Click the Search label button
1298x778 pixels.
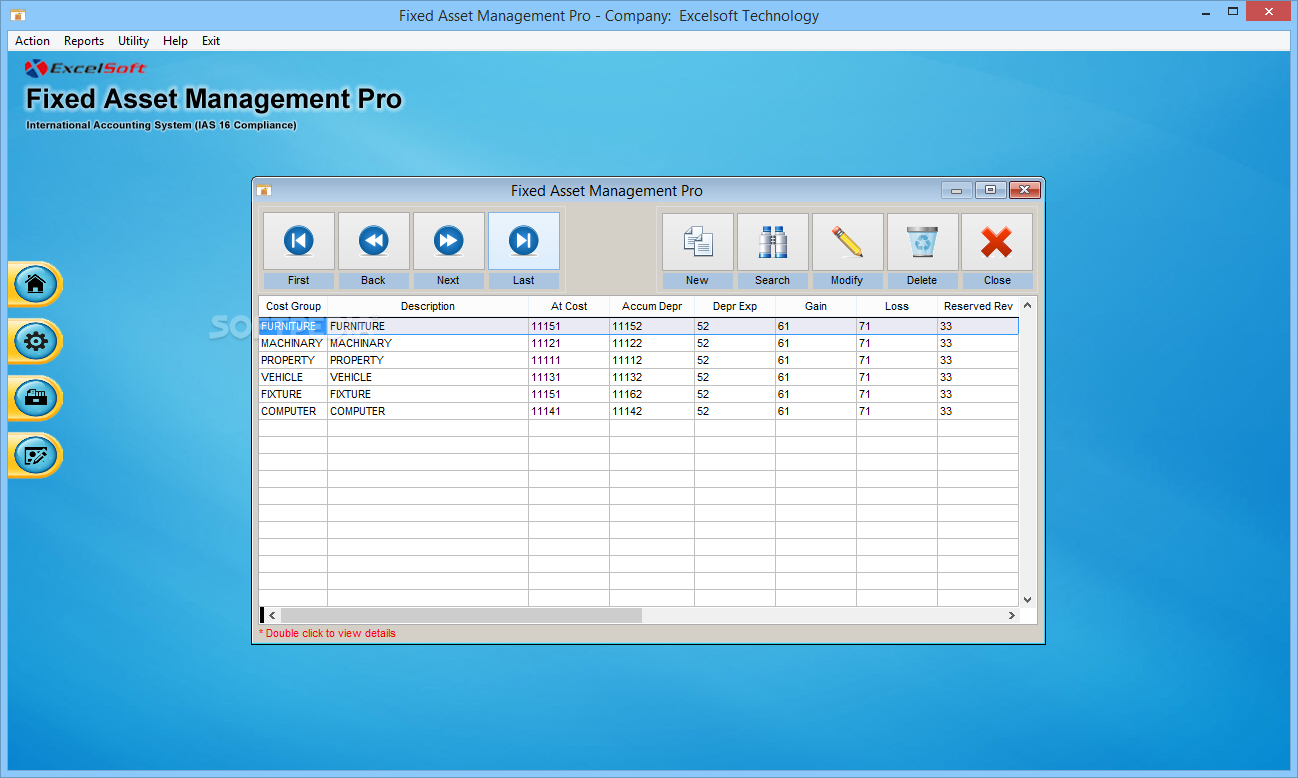773,280
